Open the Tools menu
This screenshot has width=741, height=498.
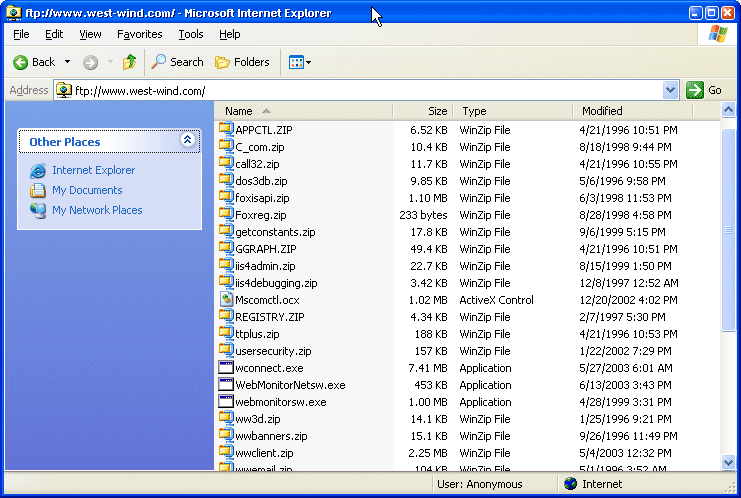pos(190,34)
